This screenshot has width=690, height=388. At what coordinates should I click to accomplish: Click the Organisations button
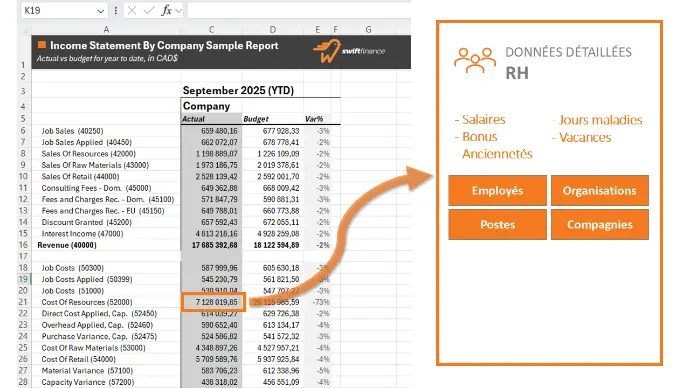[599, 190]
